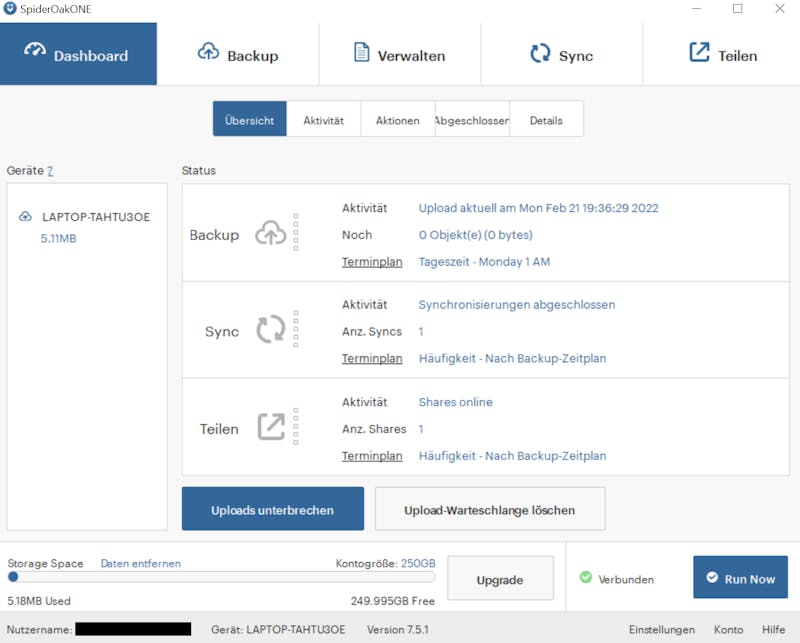Viewport: 800px width, 643px height.
Task: Click the dotted indicator next to Teilen status icon
Action: pyautogui.click(x=296, y=426)
